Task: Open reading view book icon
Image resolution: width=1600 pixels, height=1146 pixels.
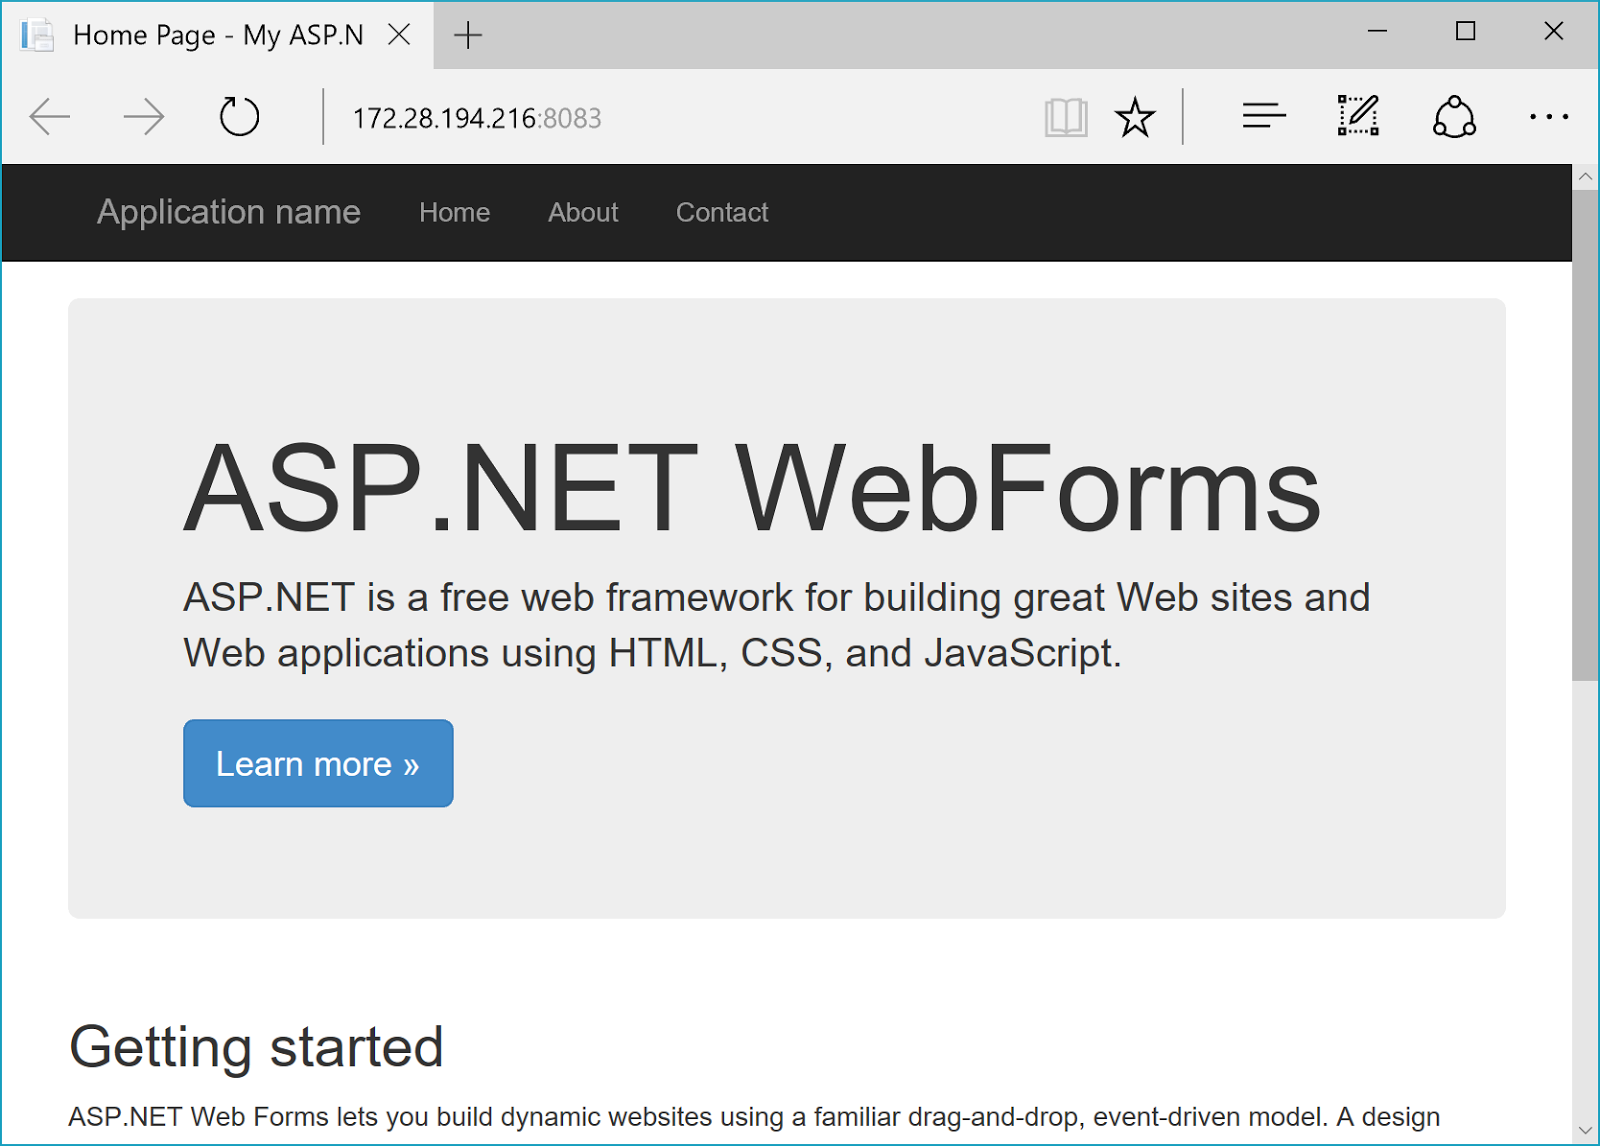Action: click(x=1066, y=117)
